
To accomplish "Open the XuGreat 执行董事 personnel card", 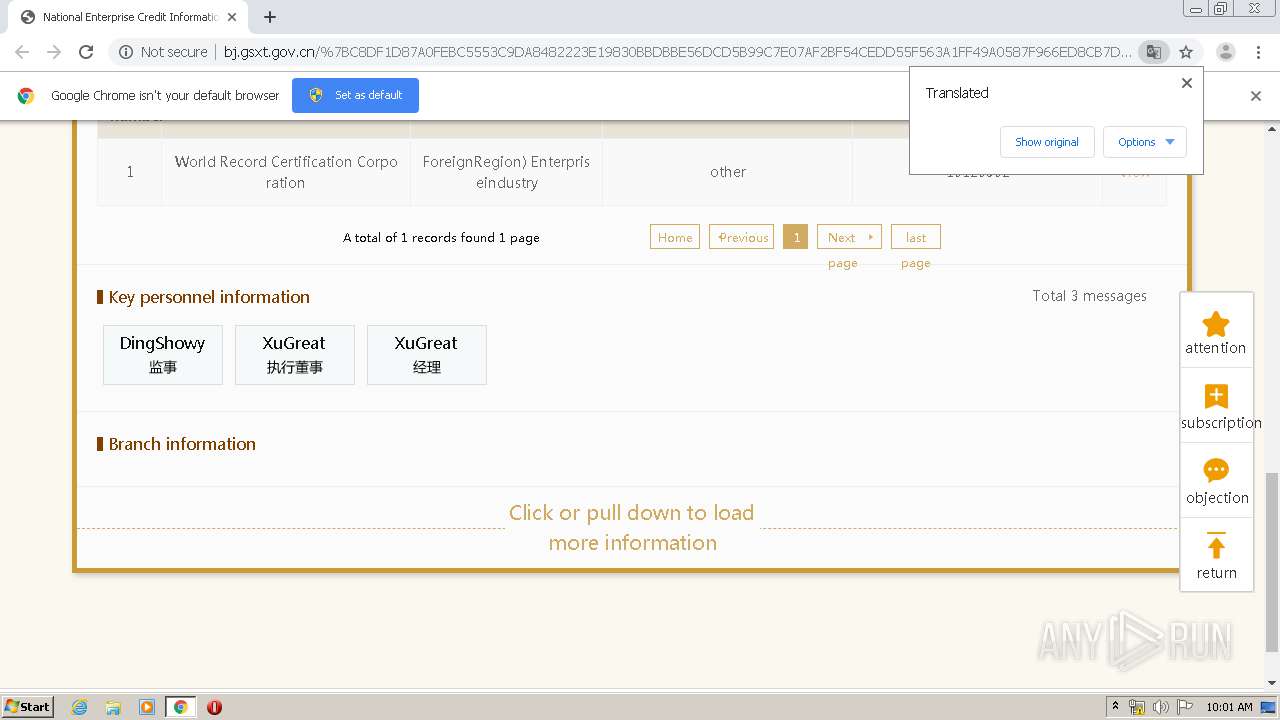I will coord(295,354).
